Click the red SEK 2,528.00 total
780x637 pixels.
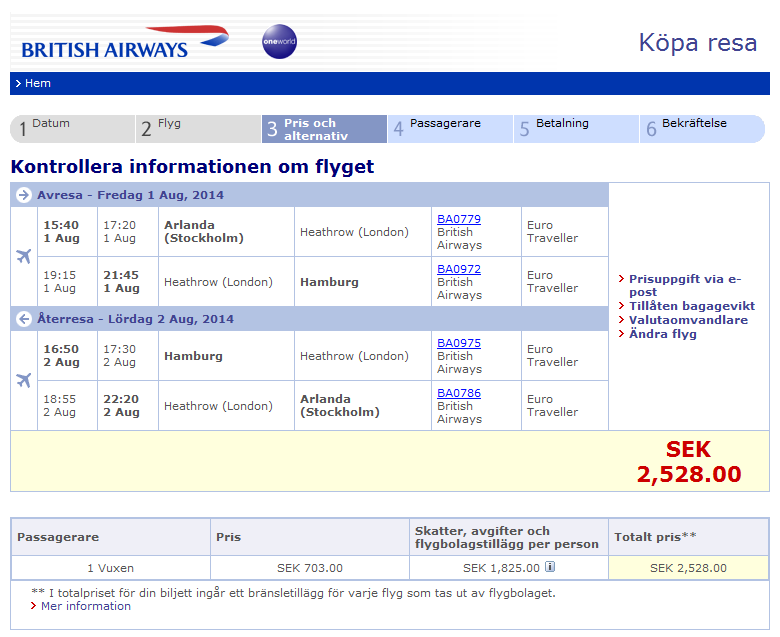pos(689,461)
